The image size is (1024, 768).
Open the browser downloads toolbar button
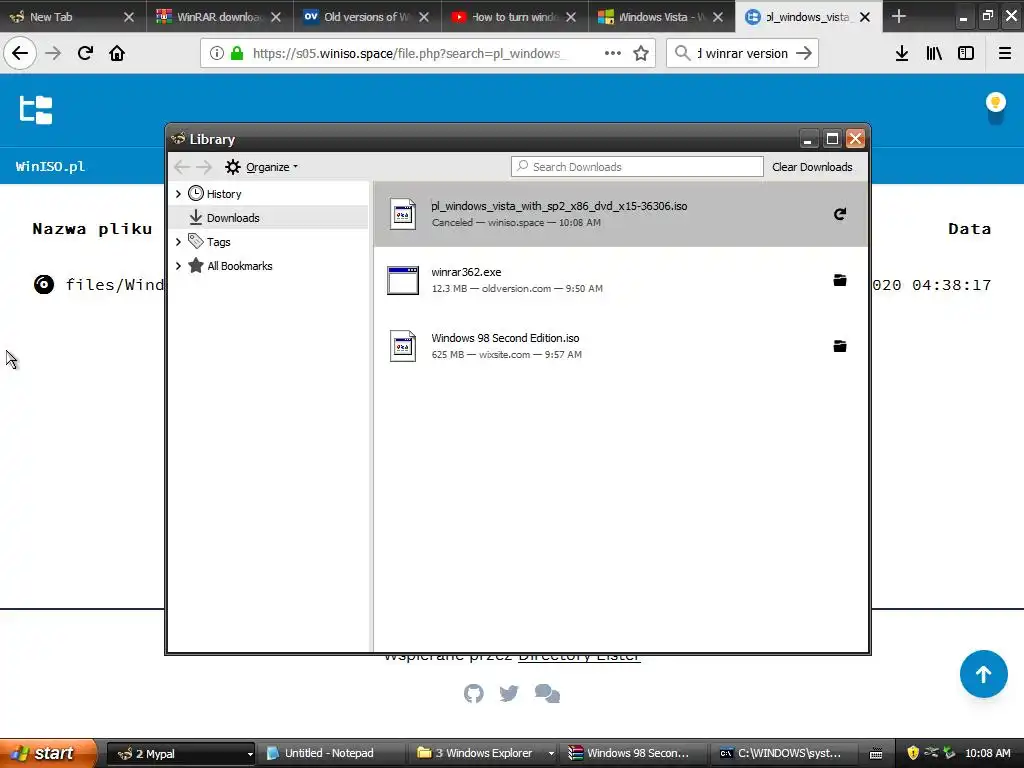pyautogui.click(x=902, y=53)
